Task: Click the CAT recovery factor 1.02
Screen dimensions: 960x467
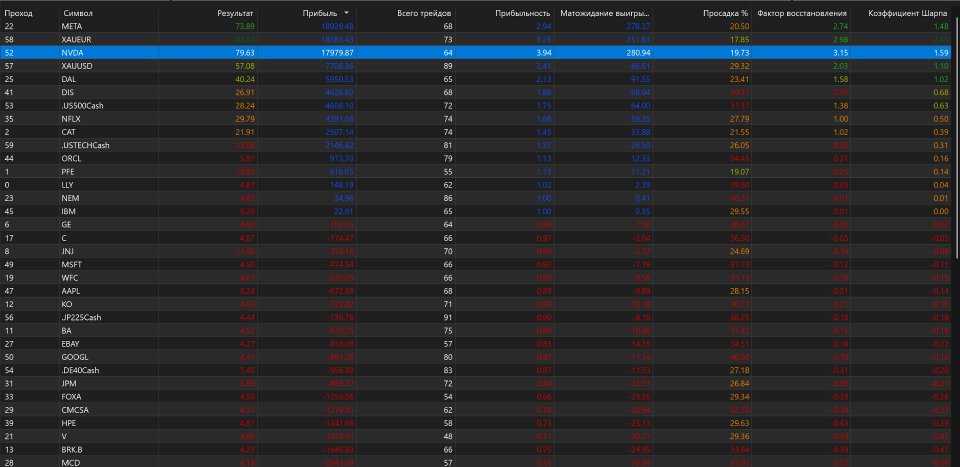Action: [x=841, y=132]
